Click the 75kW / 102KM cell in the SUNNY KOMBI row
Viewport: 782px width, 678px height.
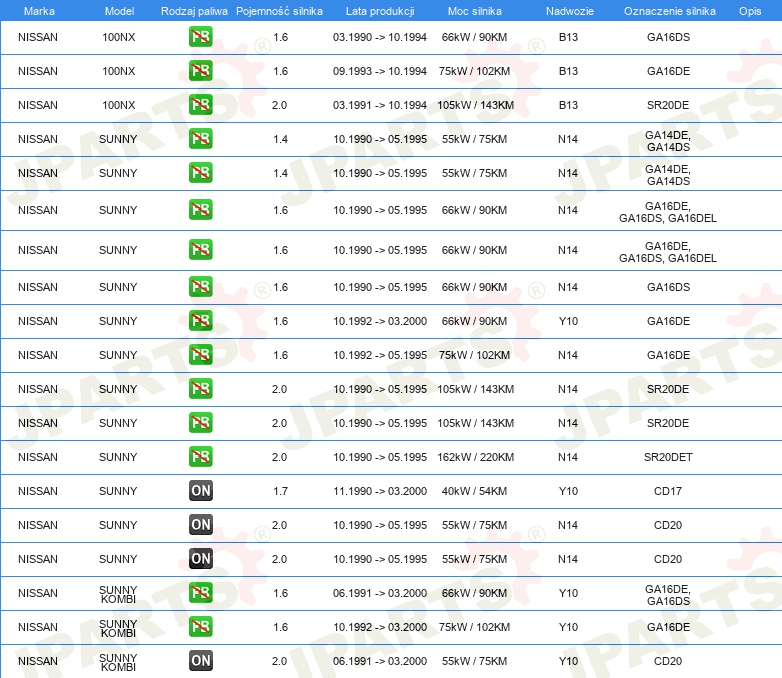pyautogui.click(x=474, y=627)
